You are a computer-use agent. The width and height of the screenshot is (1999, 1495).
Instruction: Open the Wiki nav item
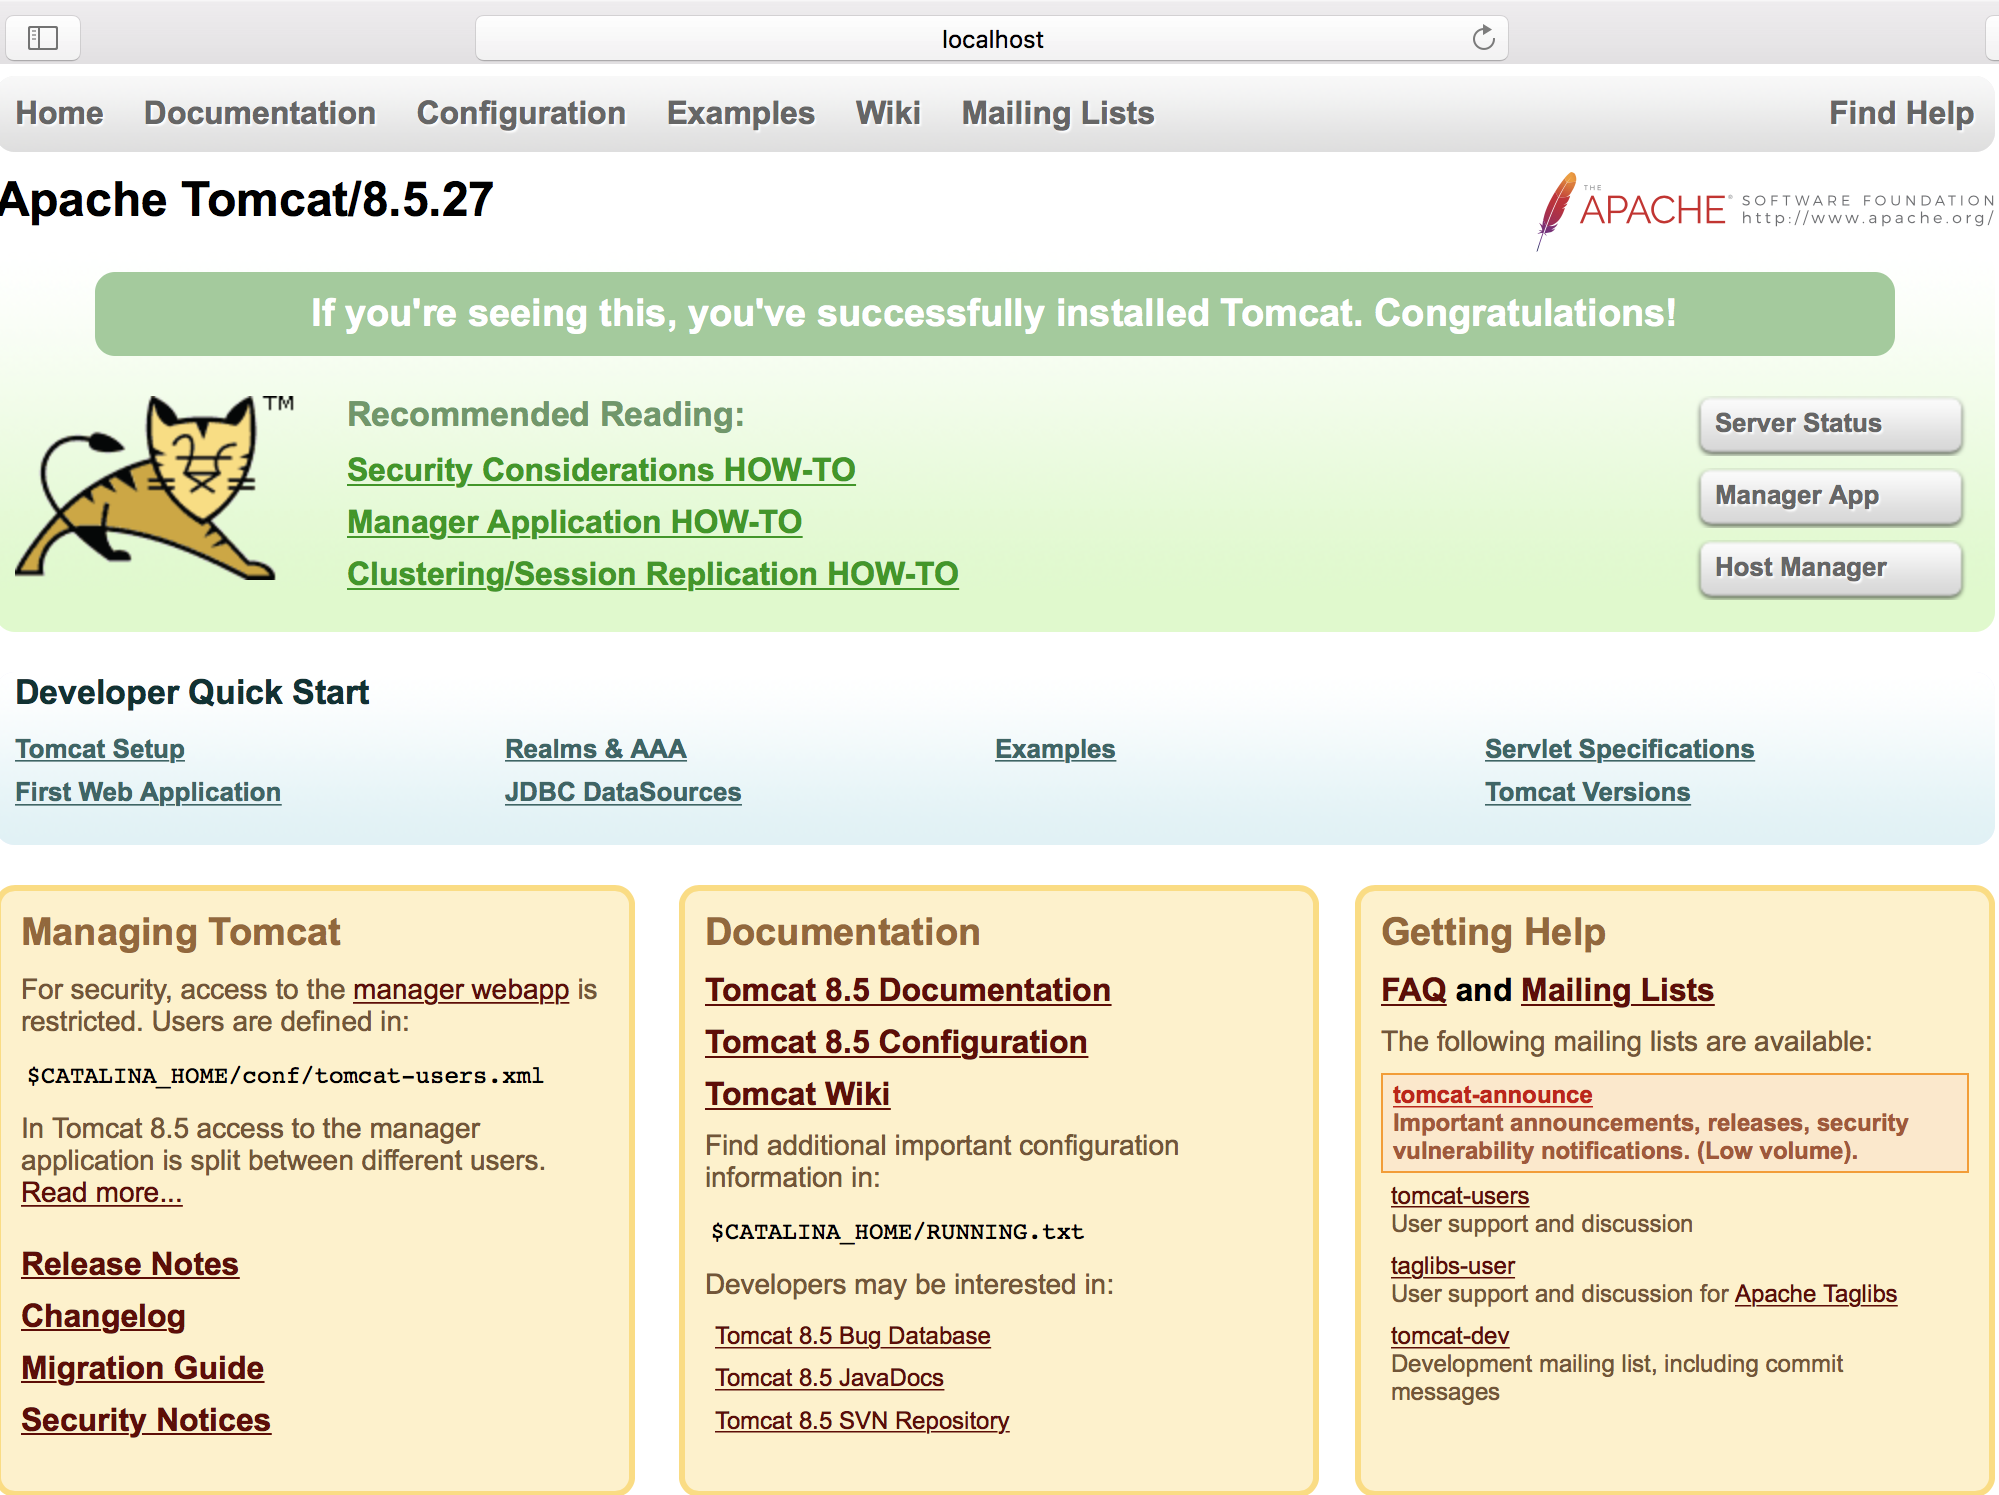point(888,113)
